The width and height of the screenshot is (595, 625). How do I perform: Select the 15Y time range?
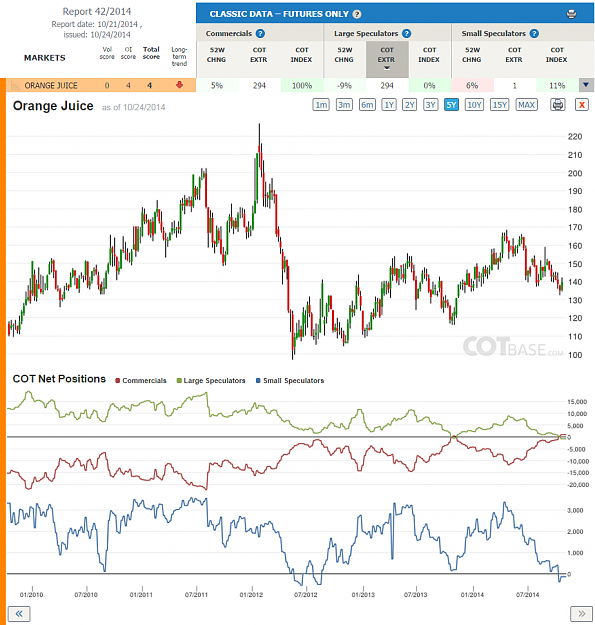coord(500,105)
